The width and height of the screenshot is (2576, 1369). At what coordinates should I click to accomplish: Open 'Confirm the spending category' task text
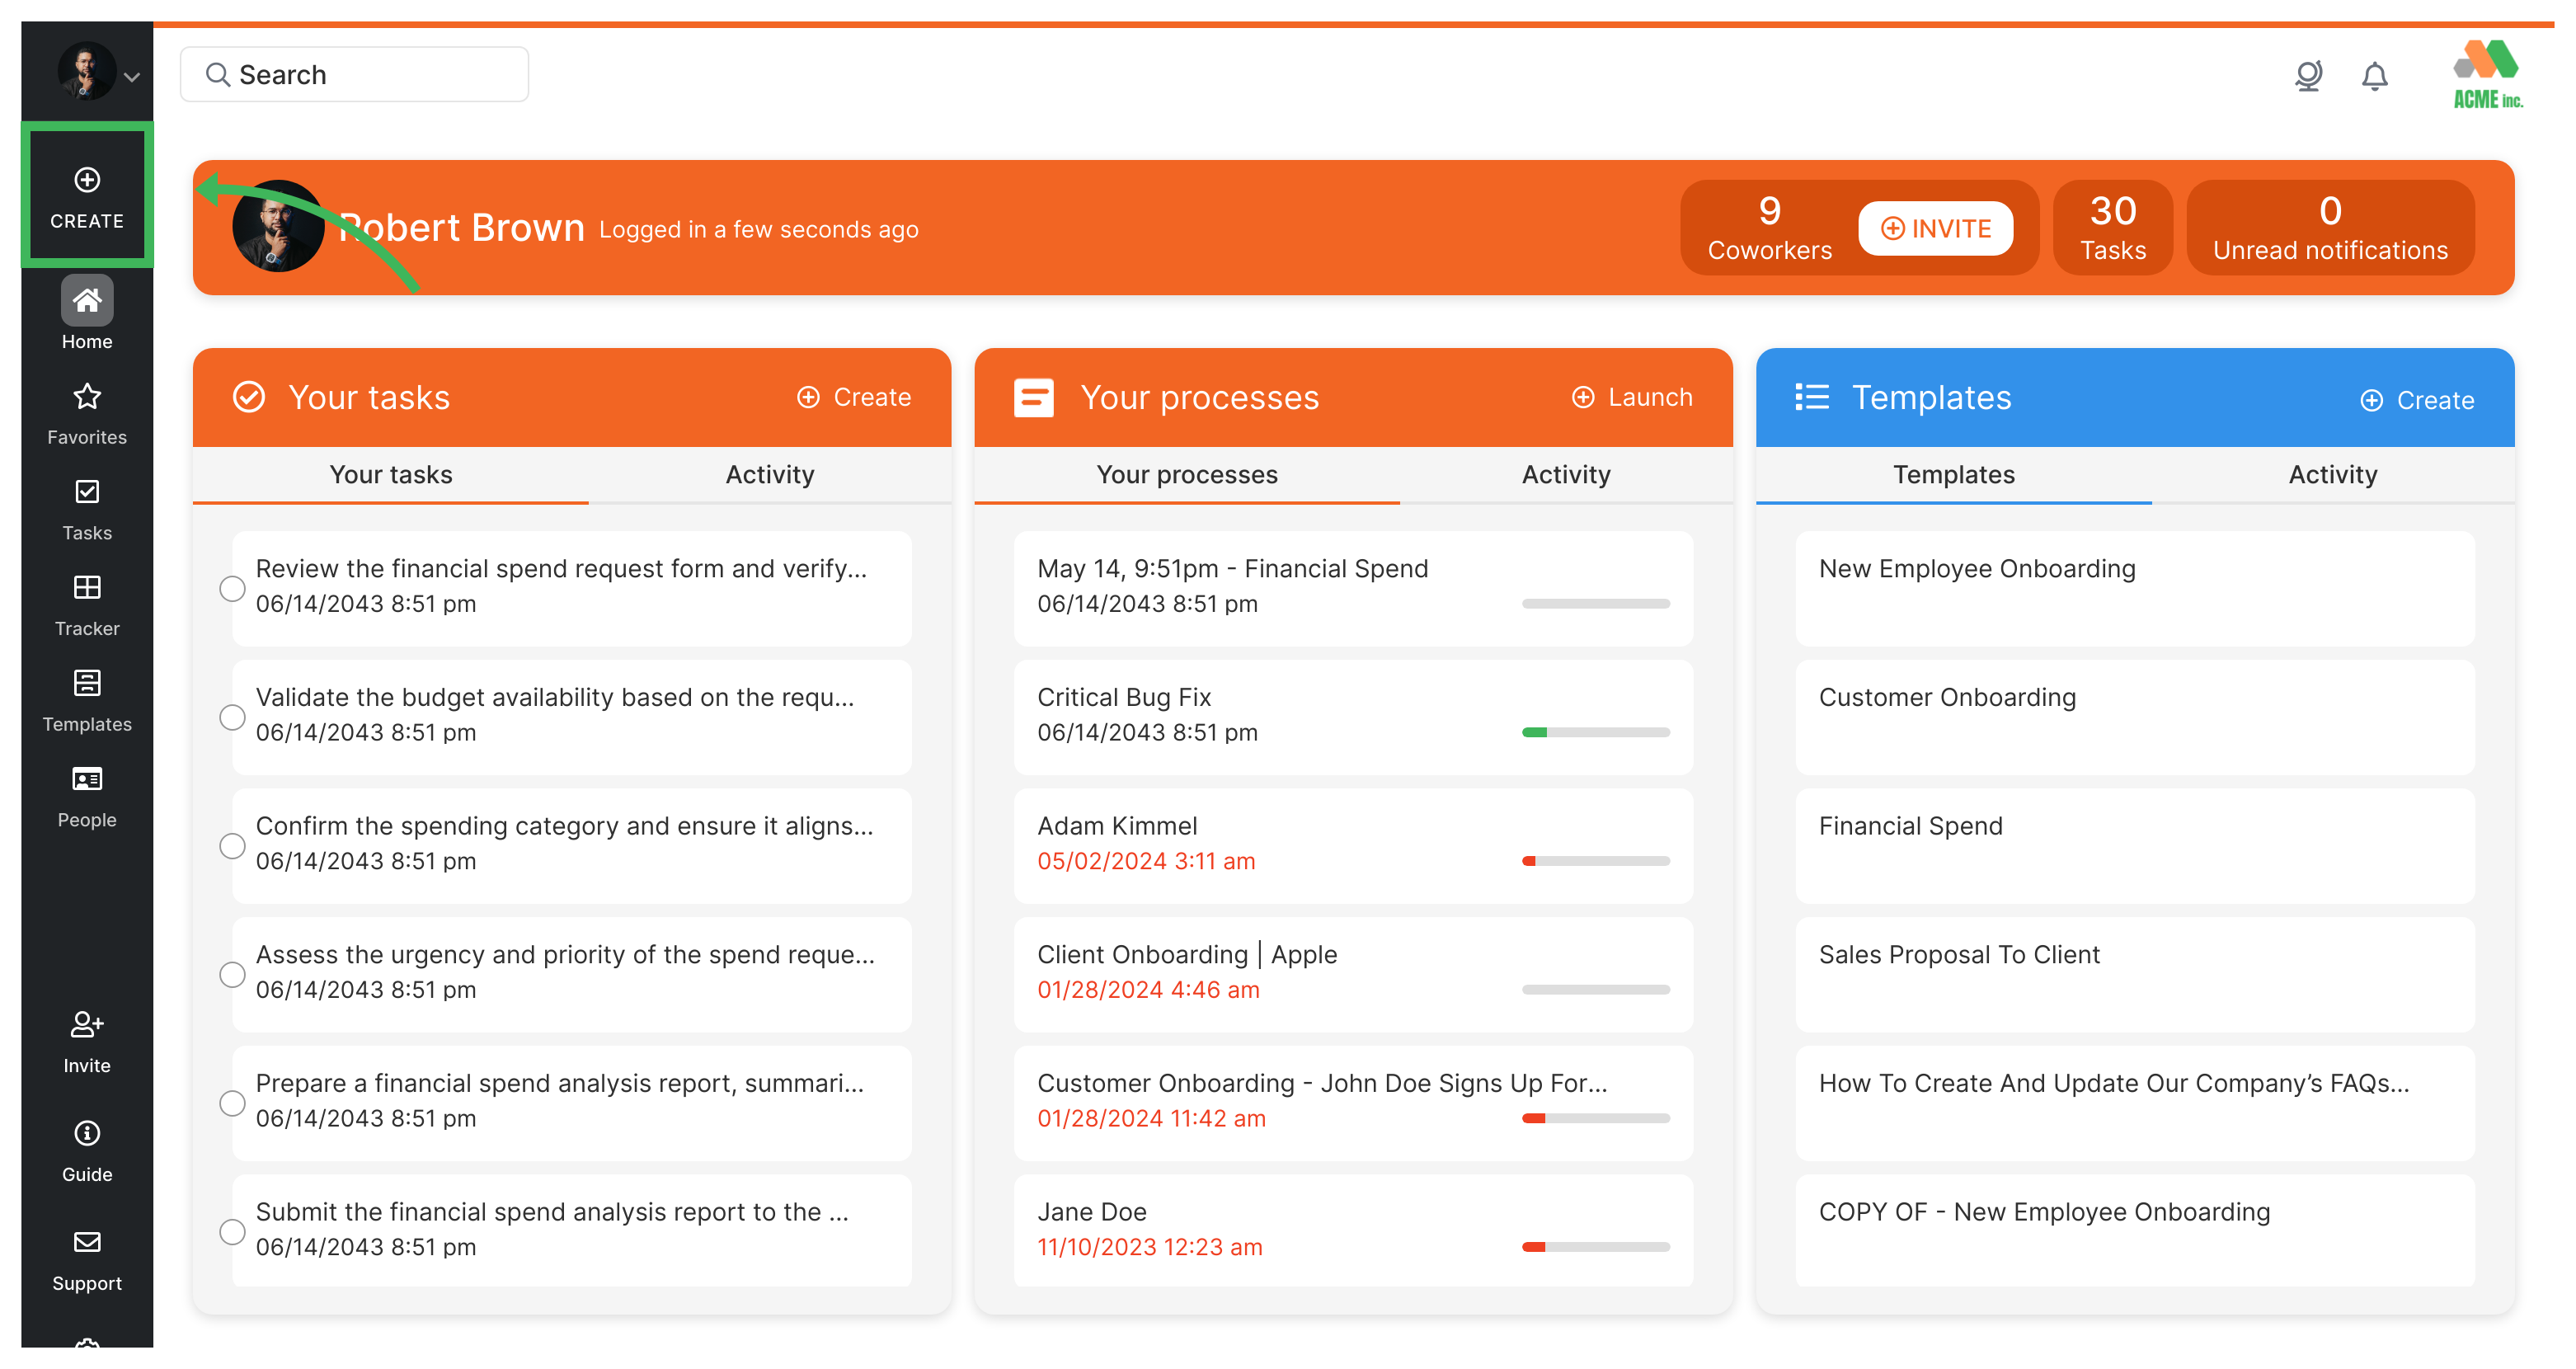pos(564,826)
